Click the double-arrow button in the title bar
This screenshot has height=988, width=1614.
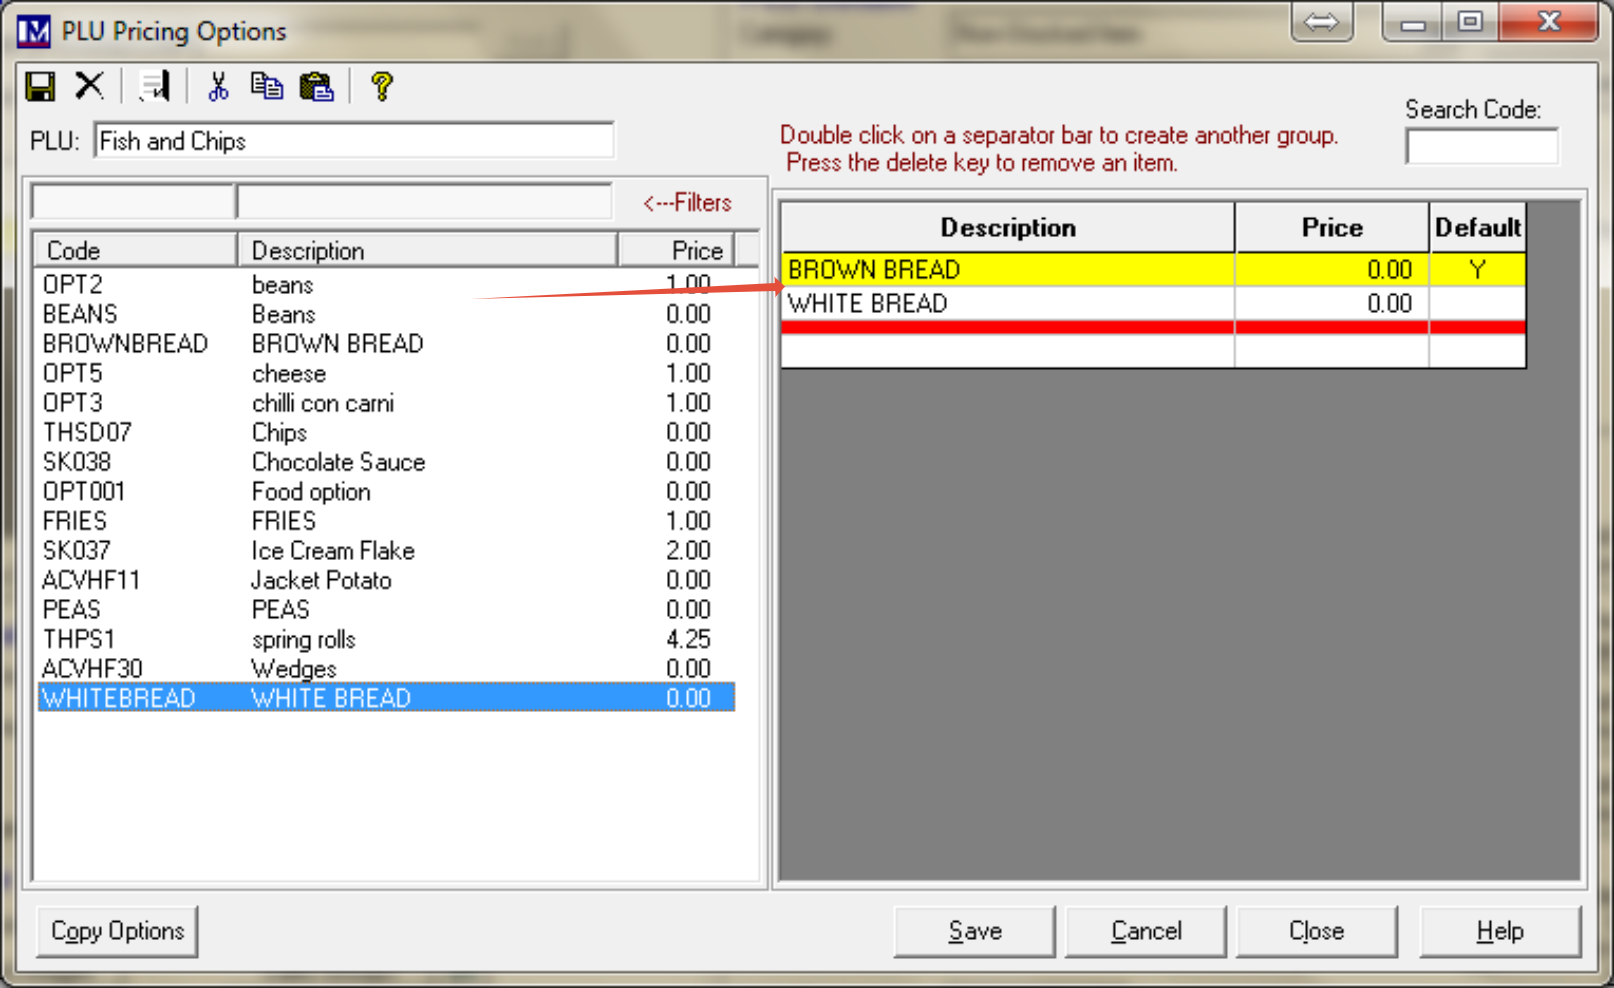click(1321, 22)
